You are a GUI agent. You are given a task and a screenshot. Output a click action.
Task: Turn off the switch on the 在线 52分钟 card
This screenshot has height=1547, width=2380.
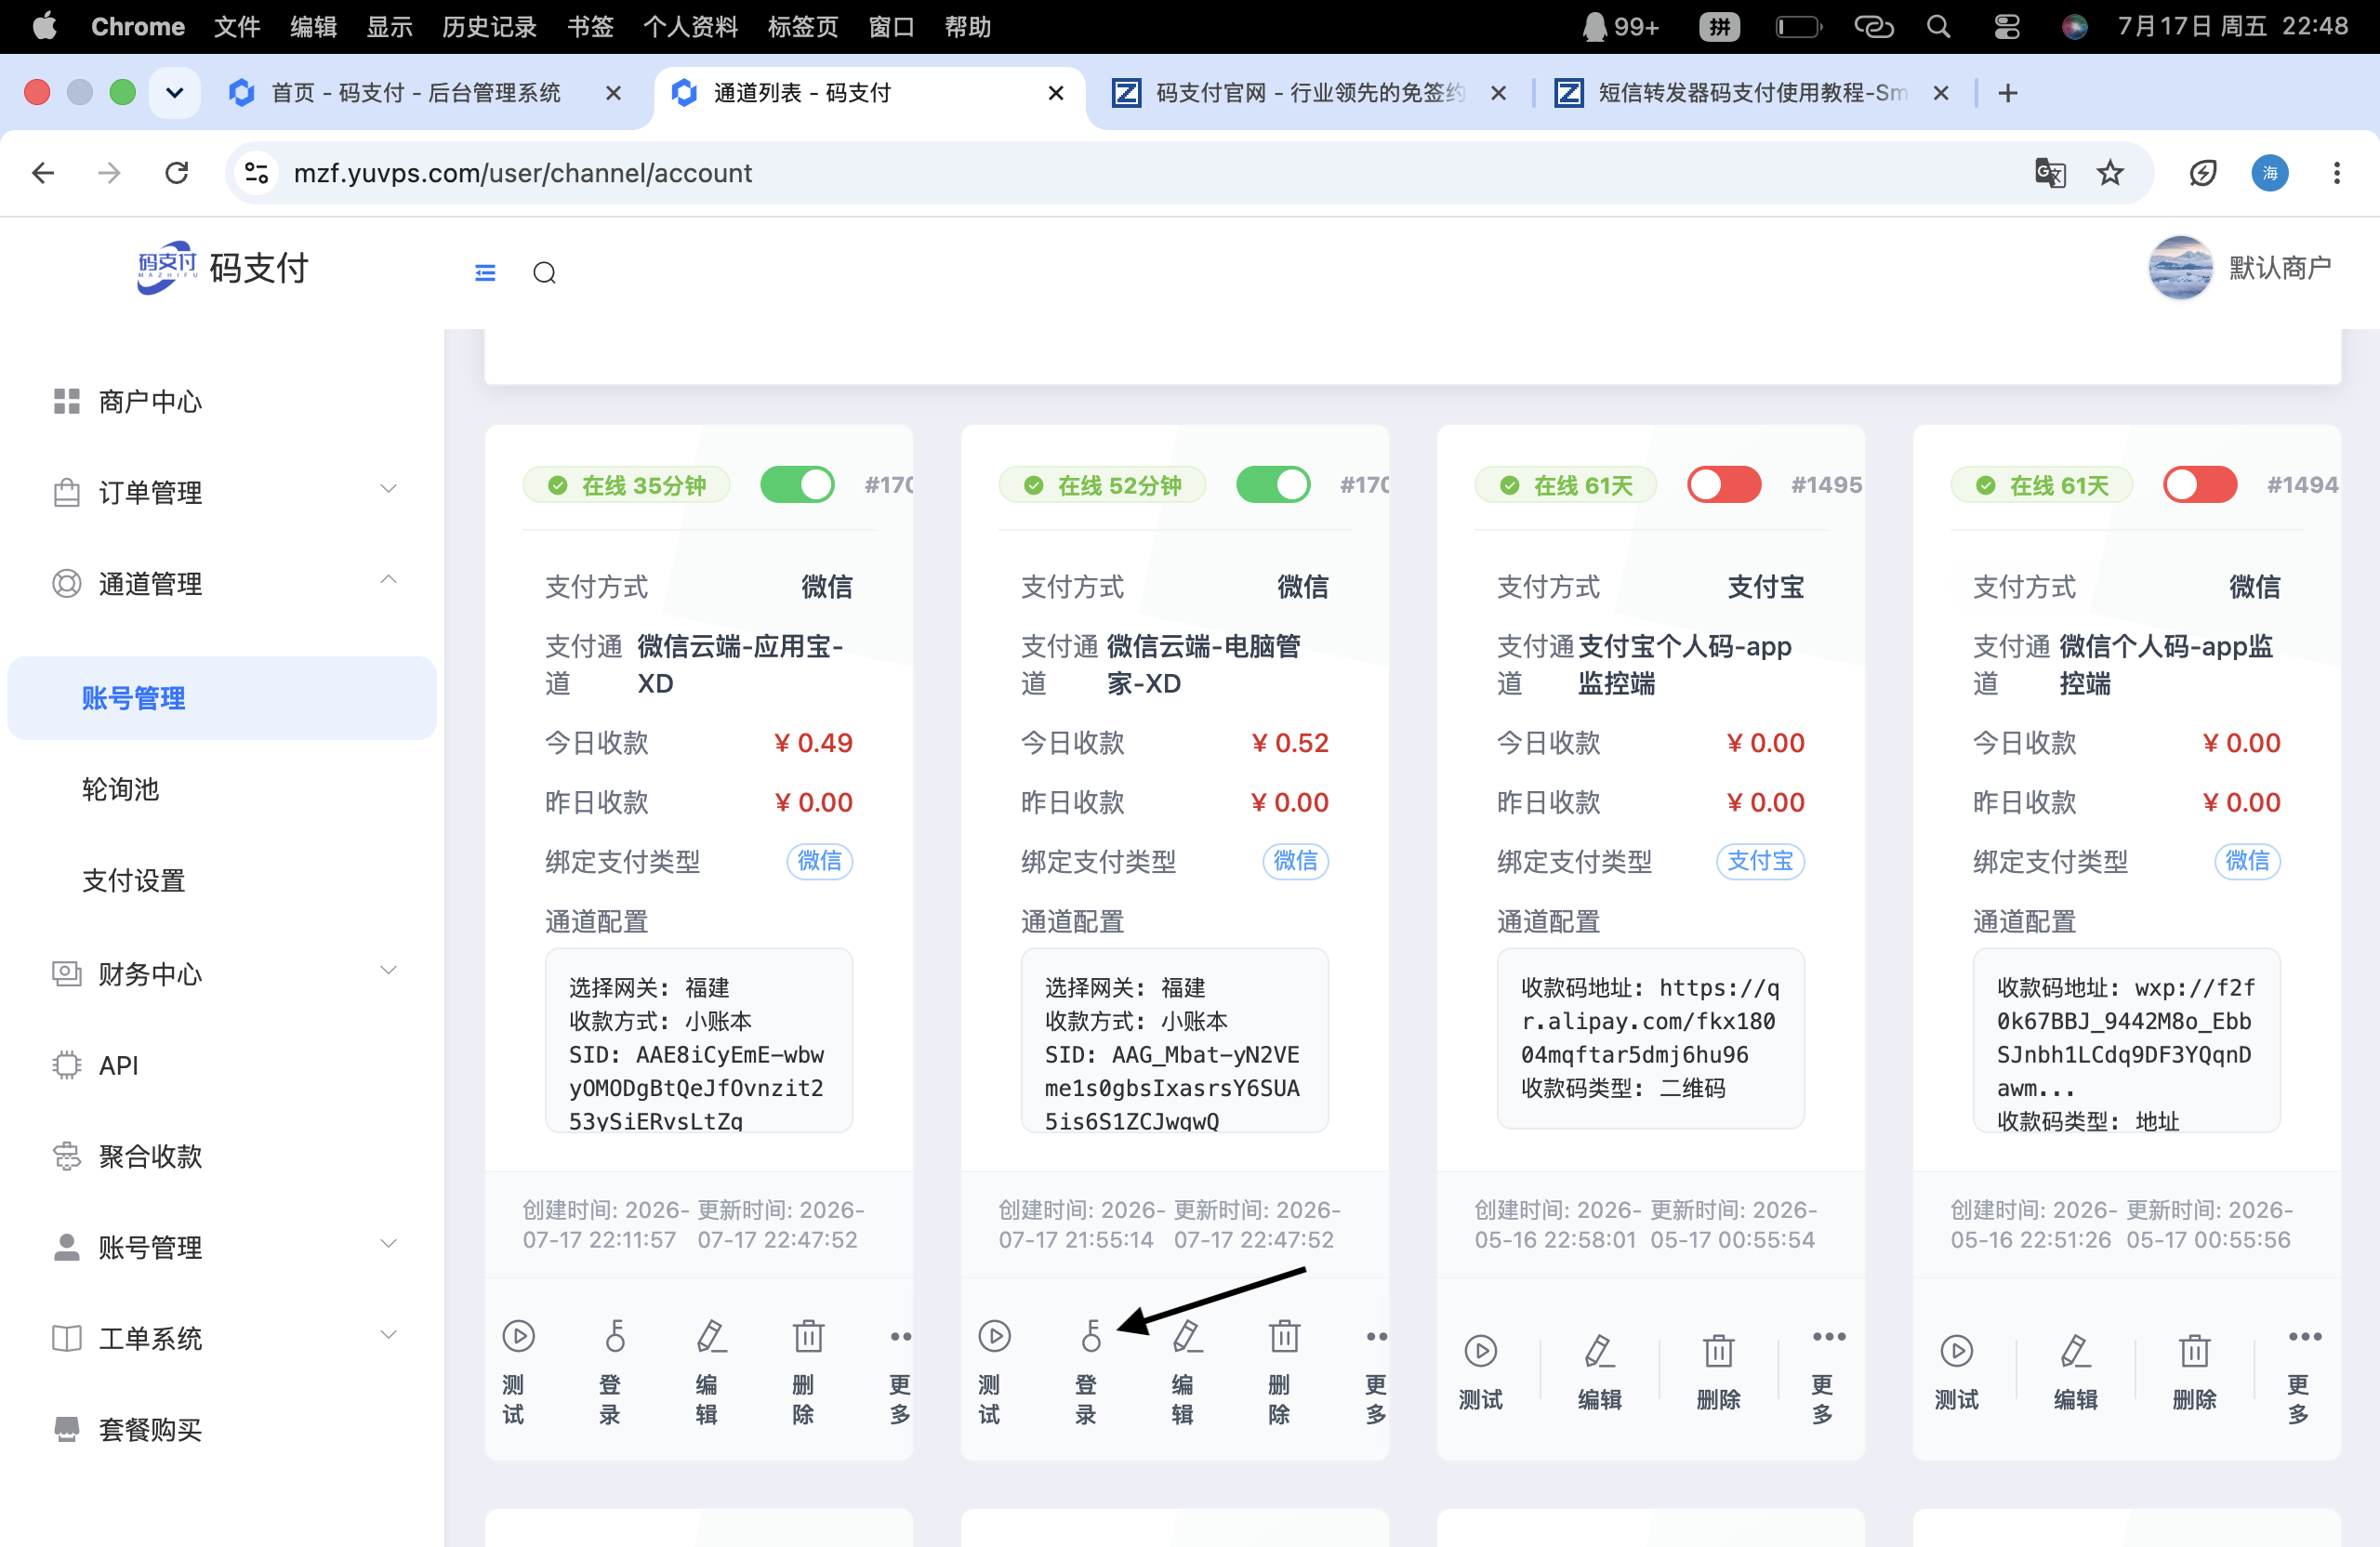pos(1273,485)
